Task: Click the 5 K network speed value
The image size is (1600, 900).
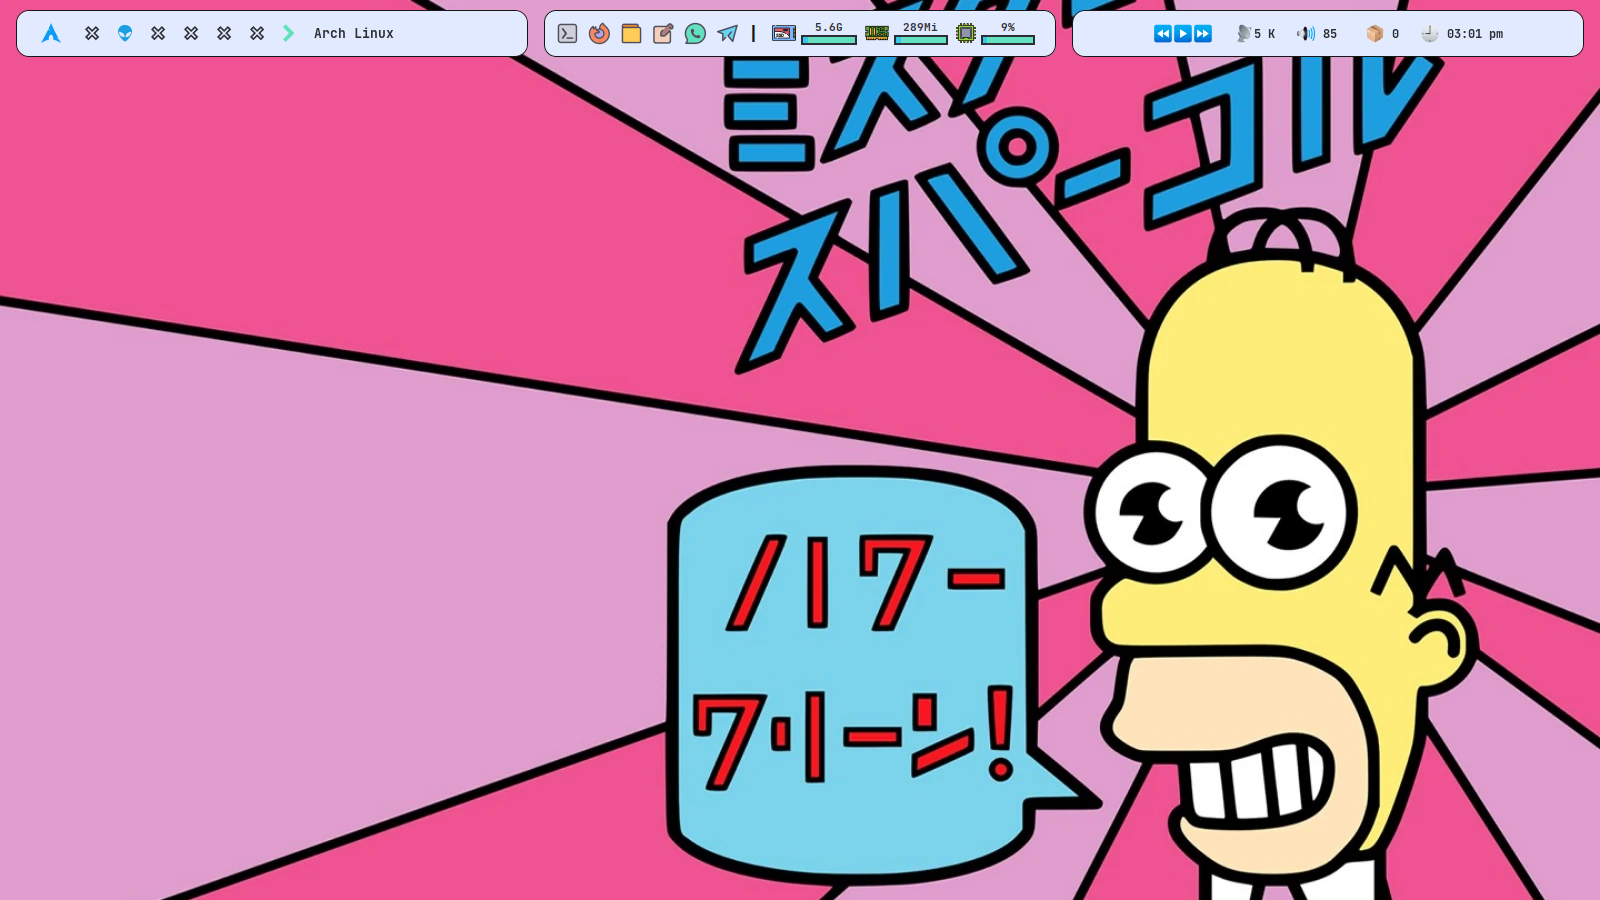Action: (x=1265, y=34)
